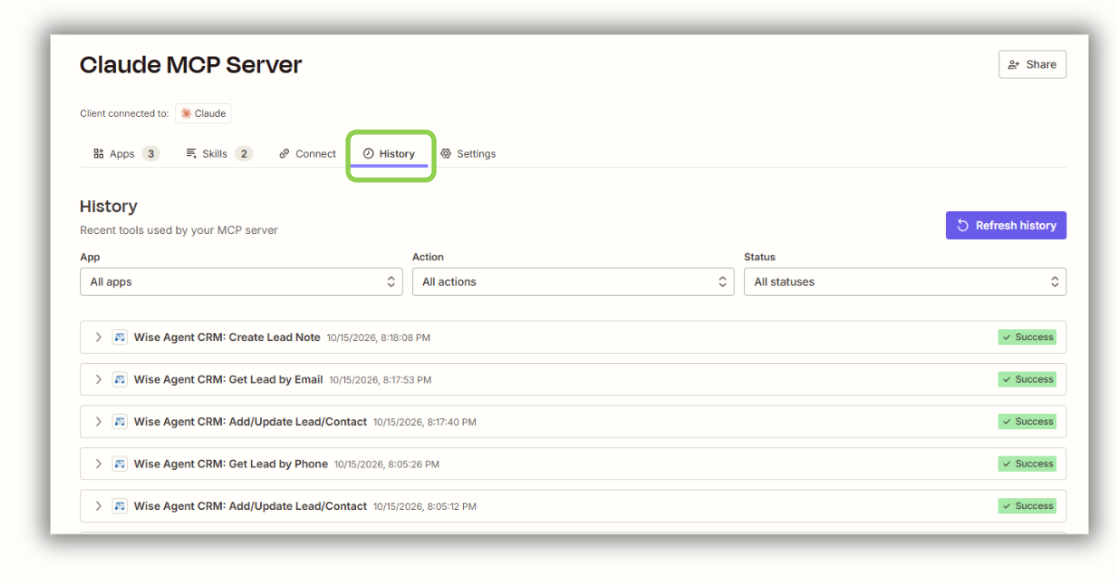Expand the Get Lead by Email entry
This screenshot has height=583, width=1117.
tap(98, 379)
